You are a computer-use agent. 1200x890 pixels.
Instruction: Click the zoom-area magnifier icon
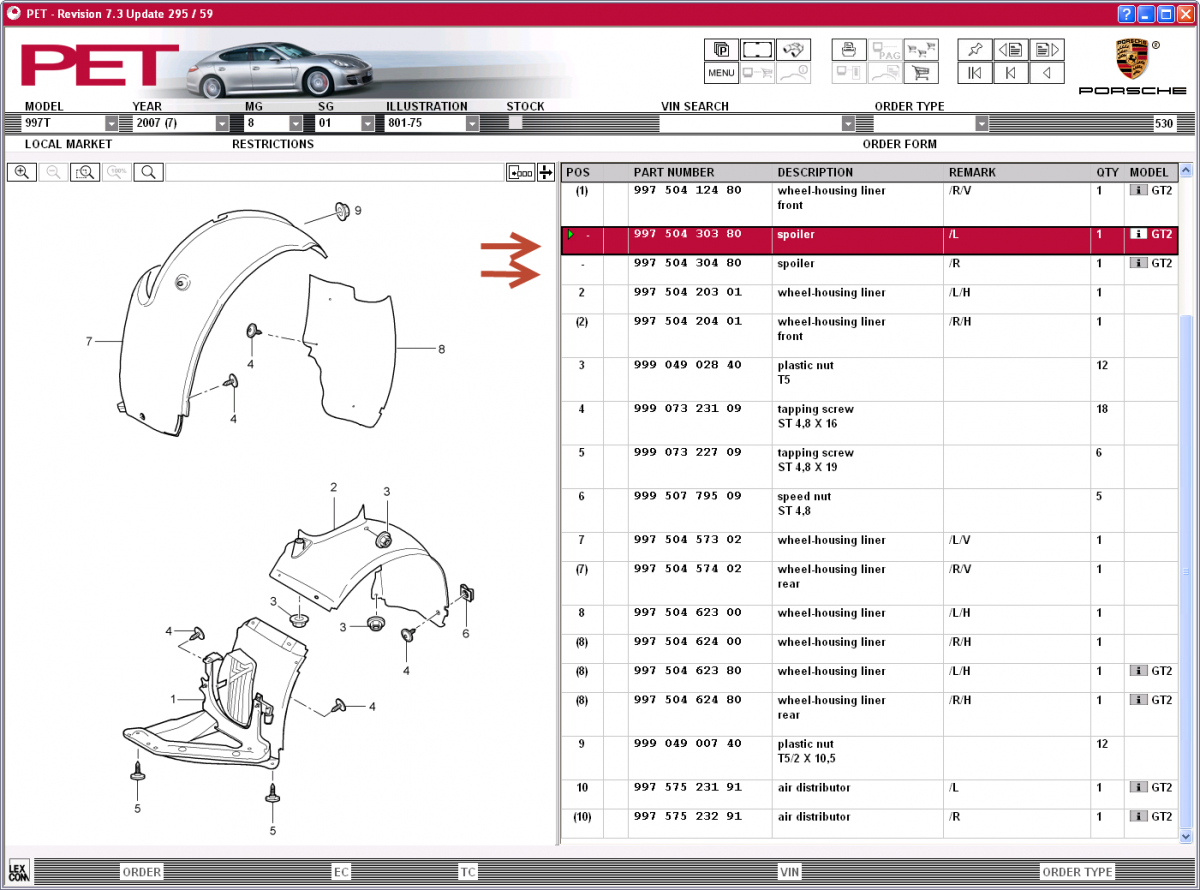tap(85, 172)
